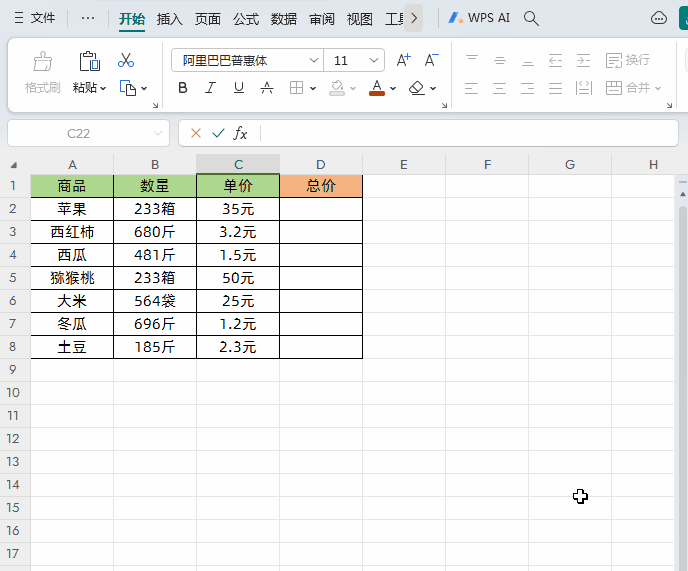
Task: Click the red font color button
Action: pos(377,88)
